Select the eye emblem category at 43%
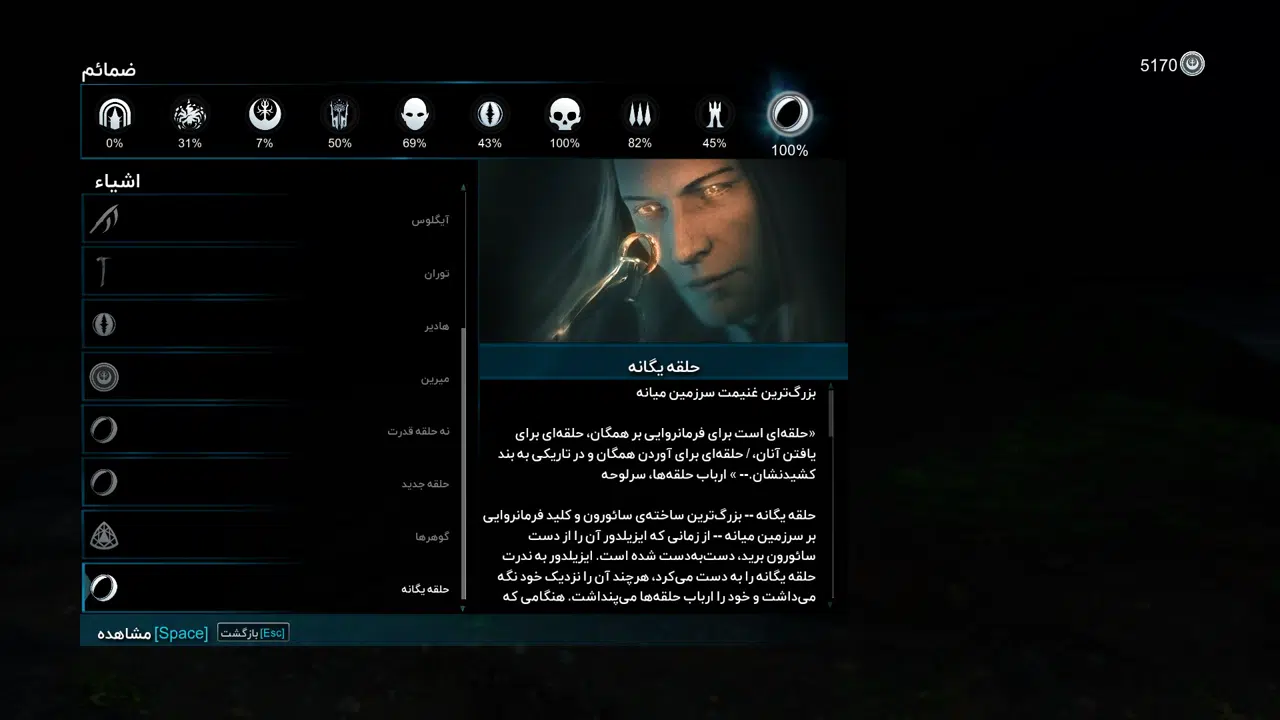Screen dimensions: 1280x720 coord(489,114)
